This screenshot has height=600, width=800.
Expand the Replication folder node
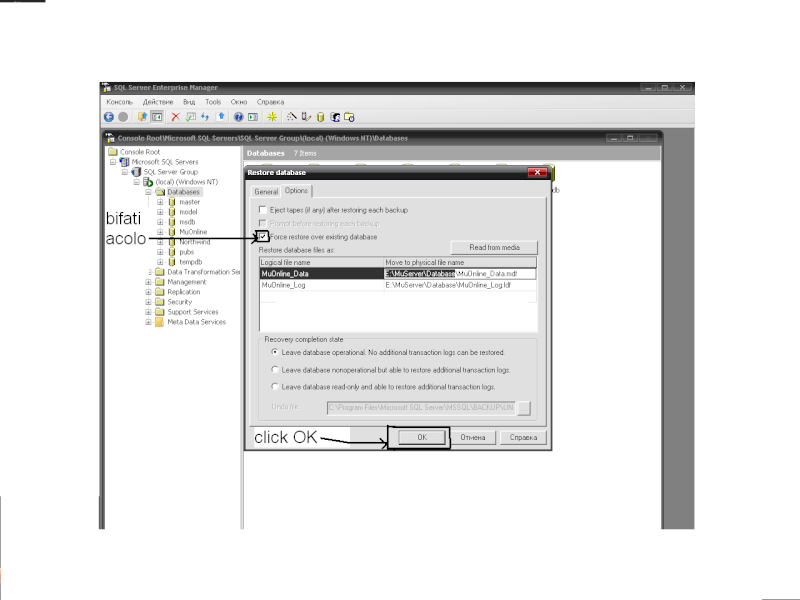pos(148,292)
